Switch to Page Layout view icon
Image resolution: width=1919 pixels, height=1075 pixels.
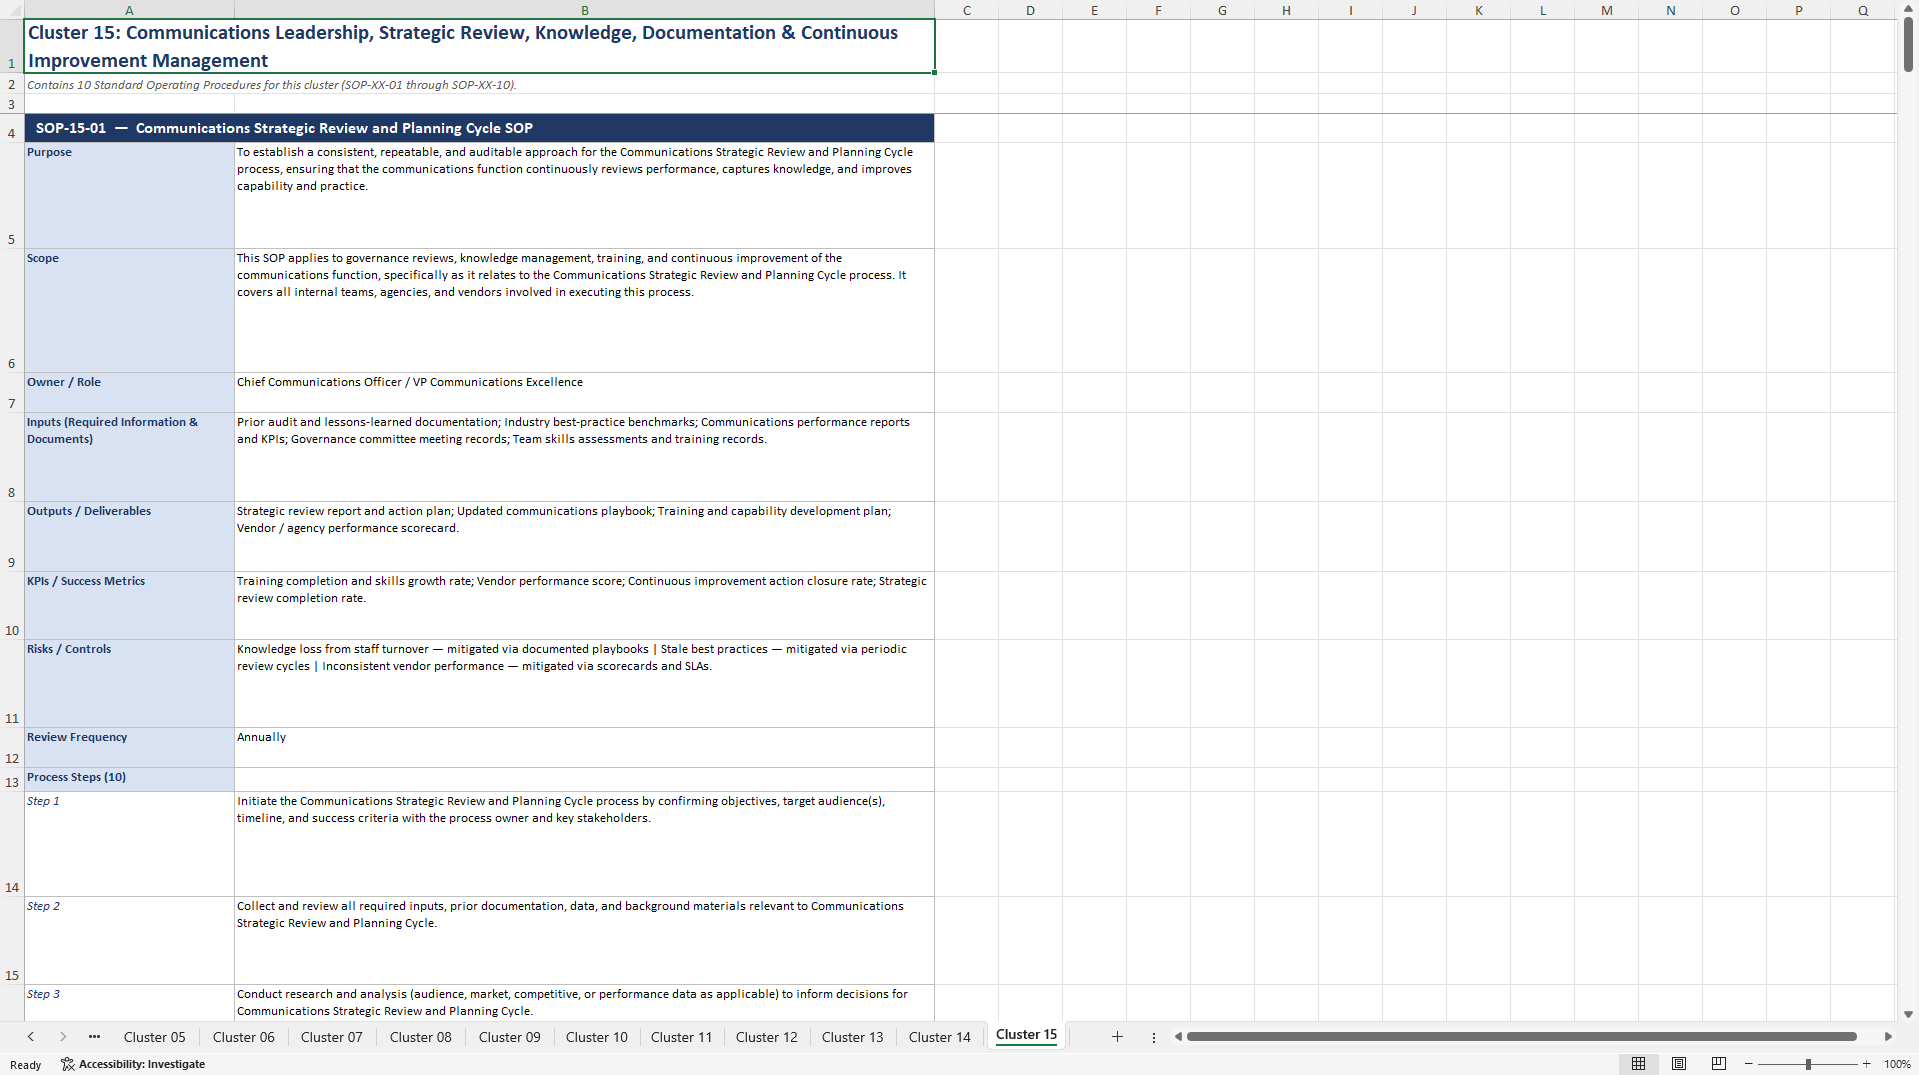tap(1679, 1064)
